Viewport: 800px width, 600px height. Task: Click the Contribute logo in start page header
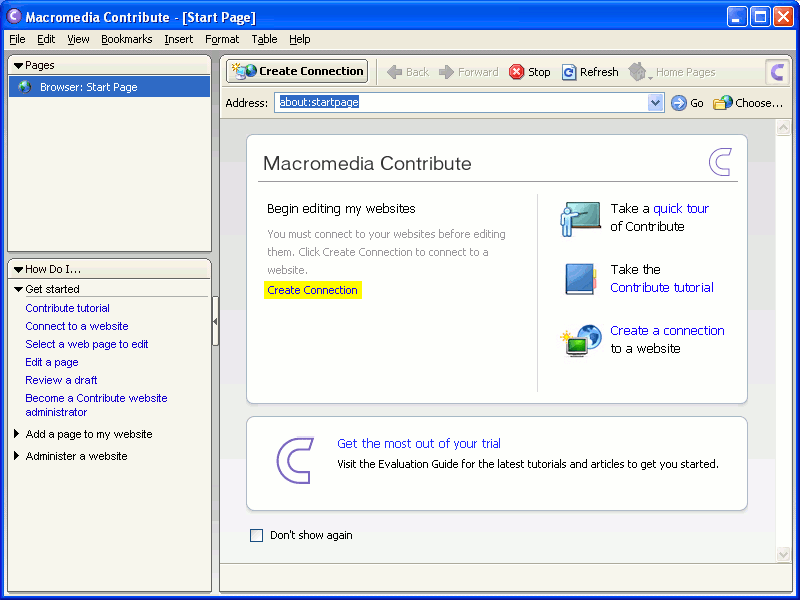tap(720, 162)
